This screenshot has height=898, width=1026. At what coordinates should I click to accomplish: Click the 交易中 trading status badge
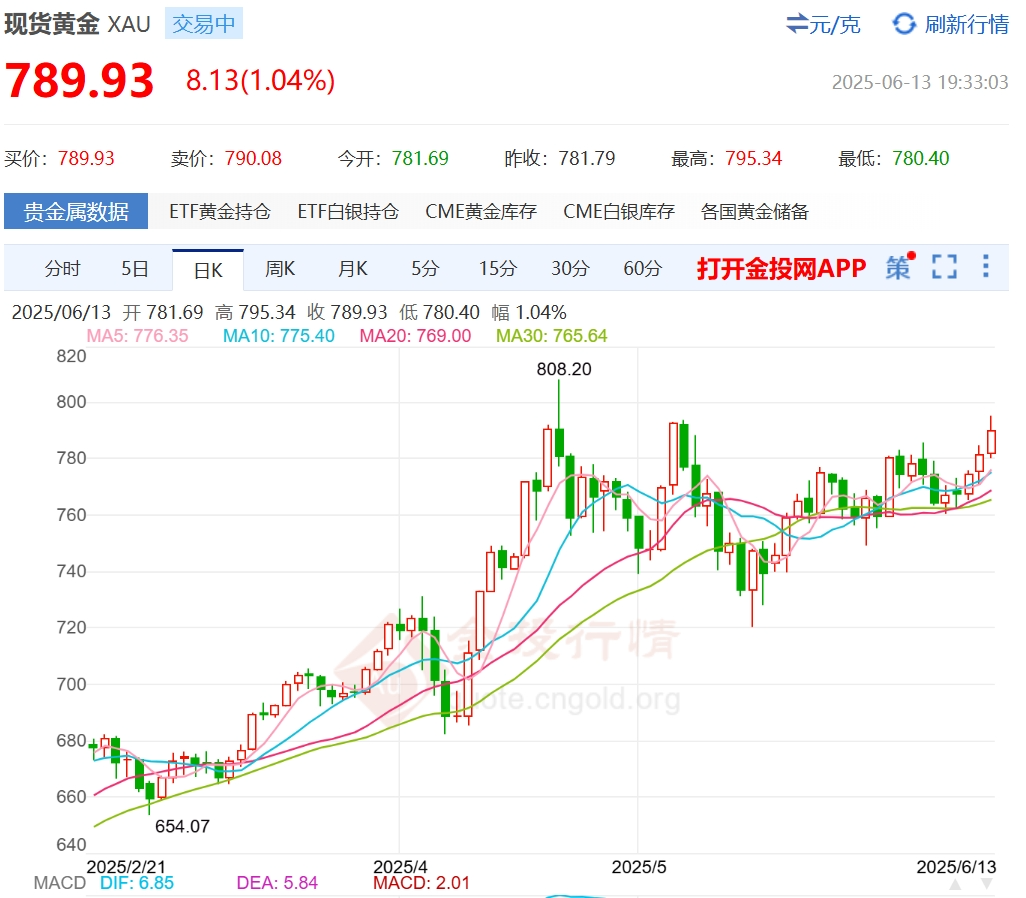pos(203,24)
